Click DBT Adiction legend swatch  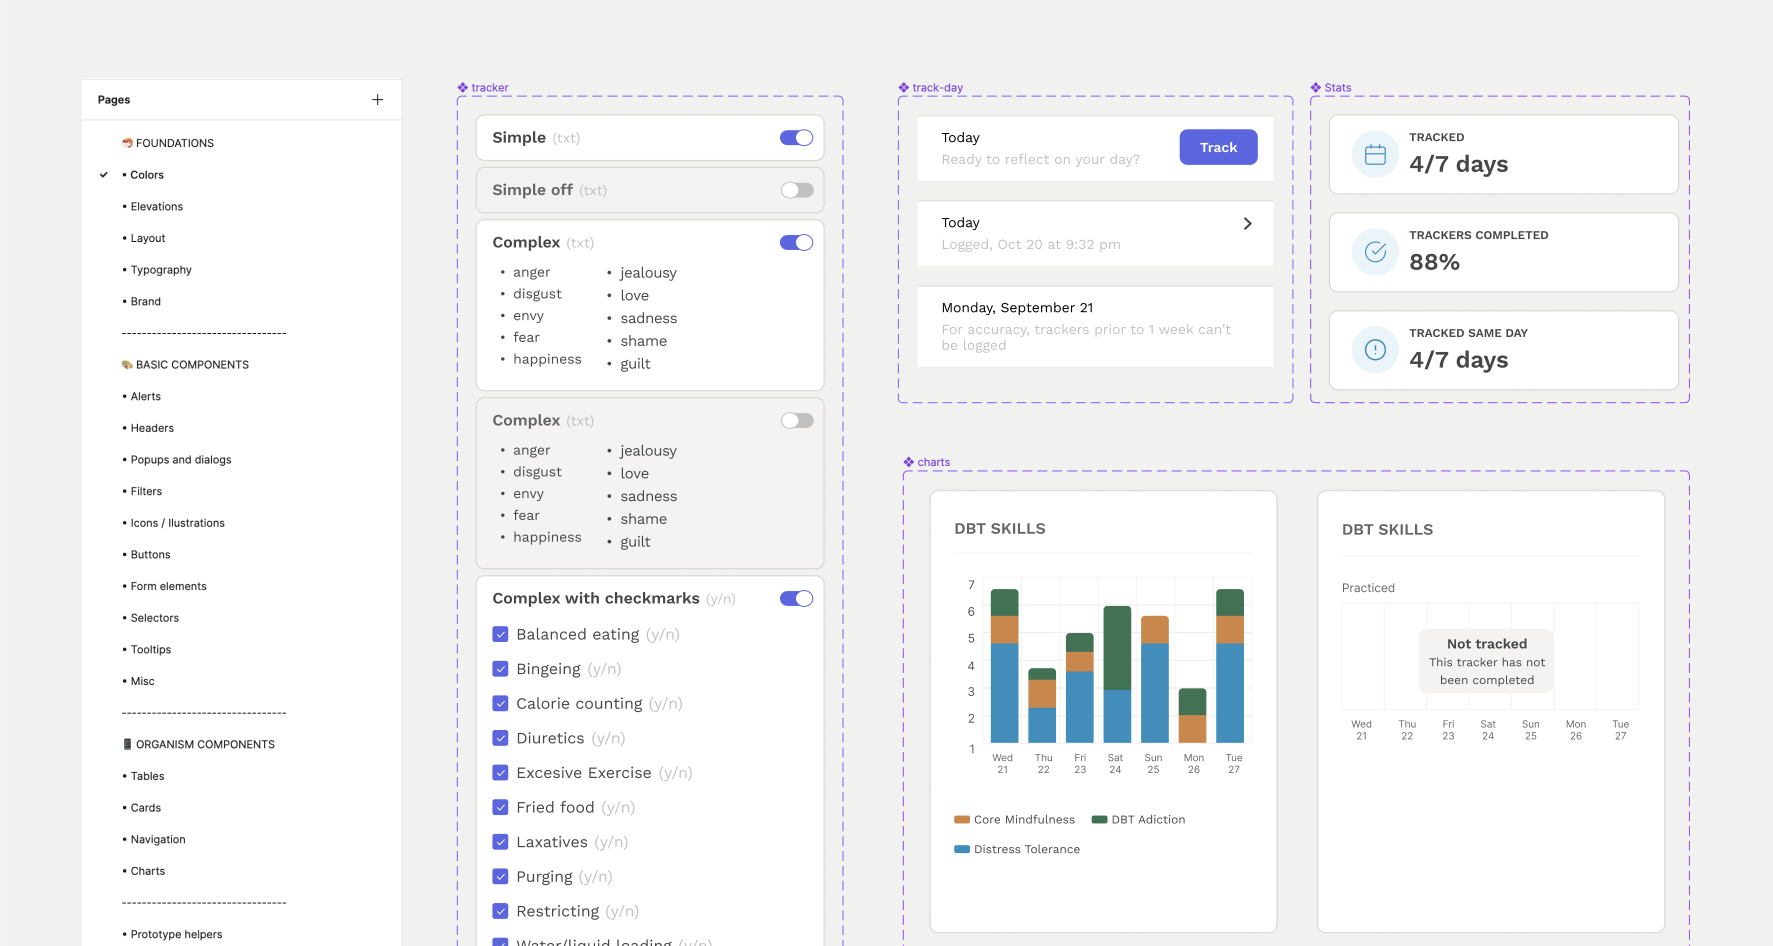[1099, 820]
